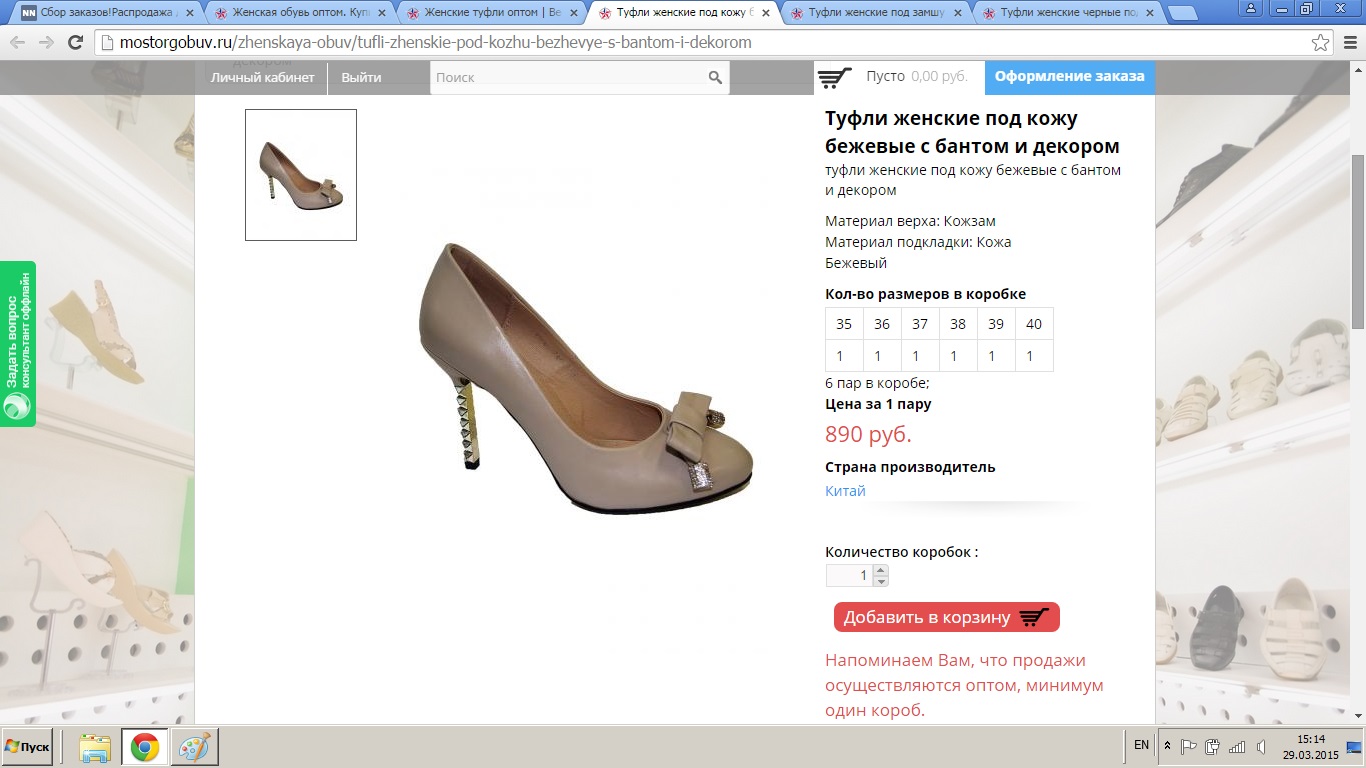The image size is (1366, 768).
Task: Reload the current page
Action: (x=75, y=43)
